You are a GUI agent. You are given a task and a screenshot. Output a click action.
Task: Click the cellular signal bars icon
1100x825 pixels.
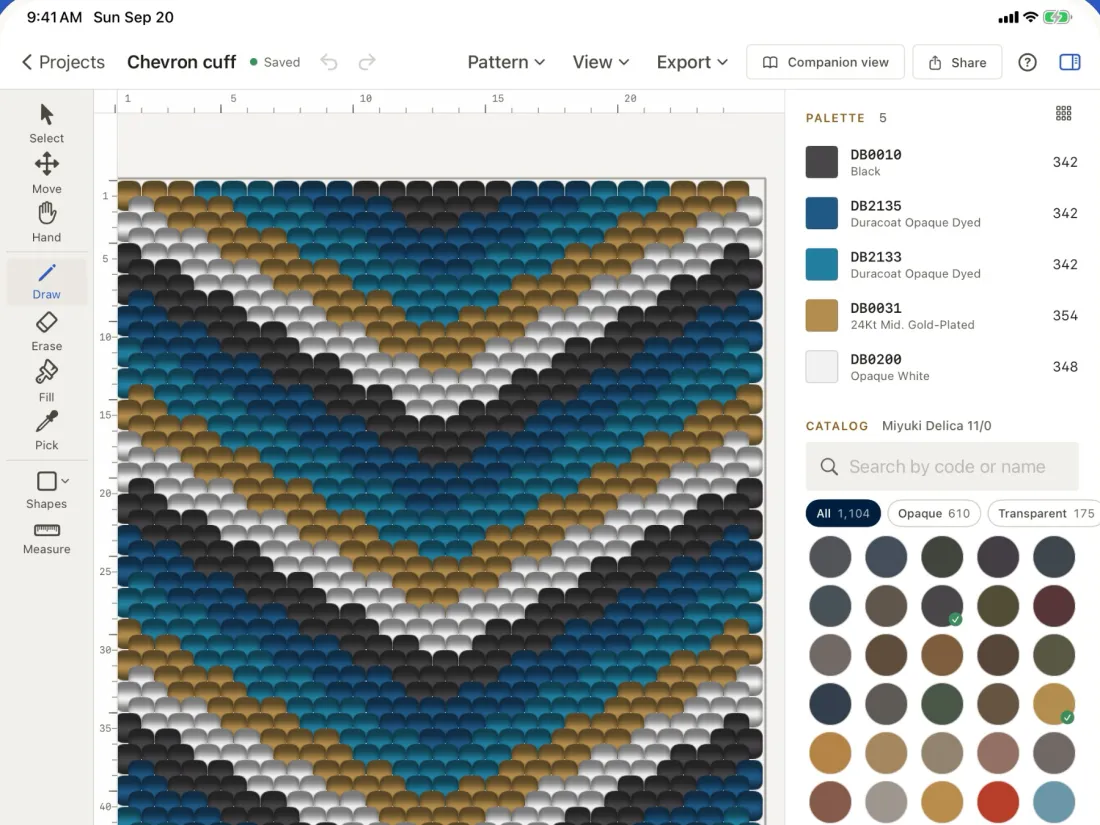point(1008,18)
